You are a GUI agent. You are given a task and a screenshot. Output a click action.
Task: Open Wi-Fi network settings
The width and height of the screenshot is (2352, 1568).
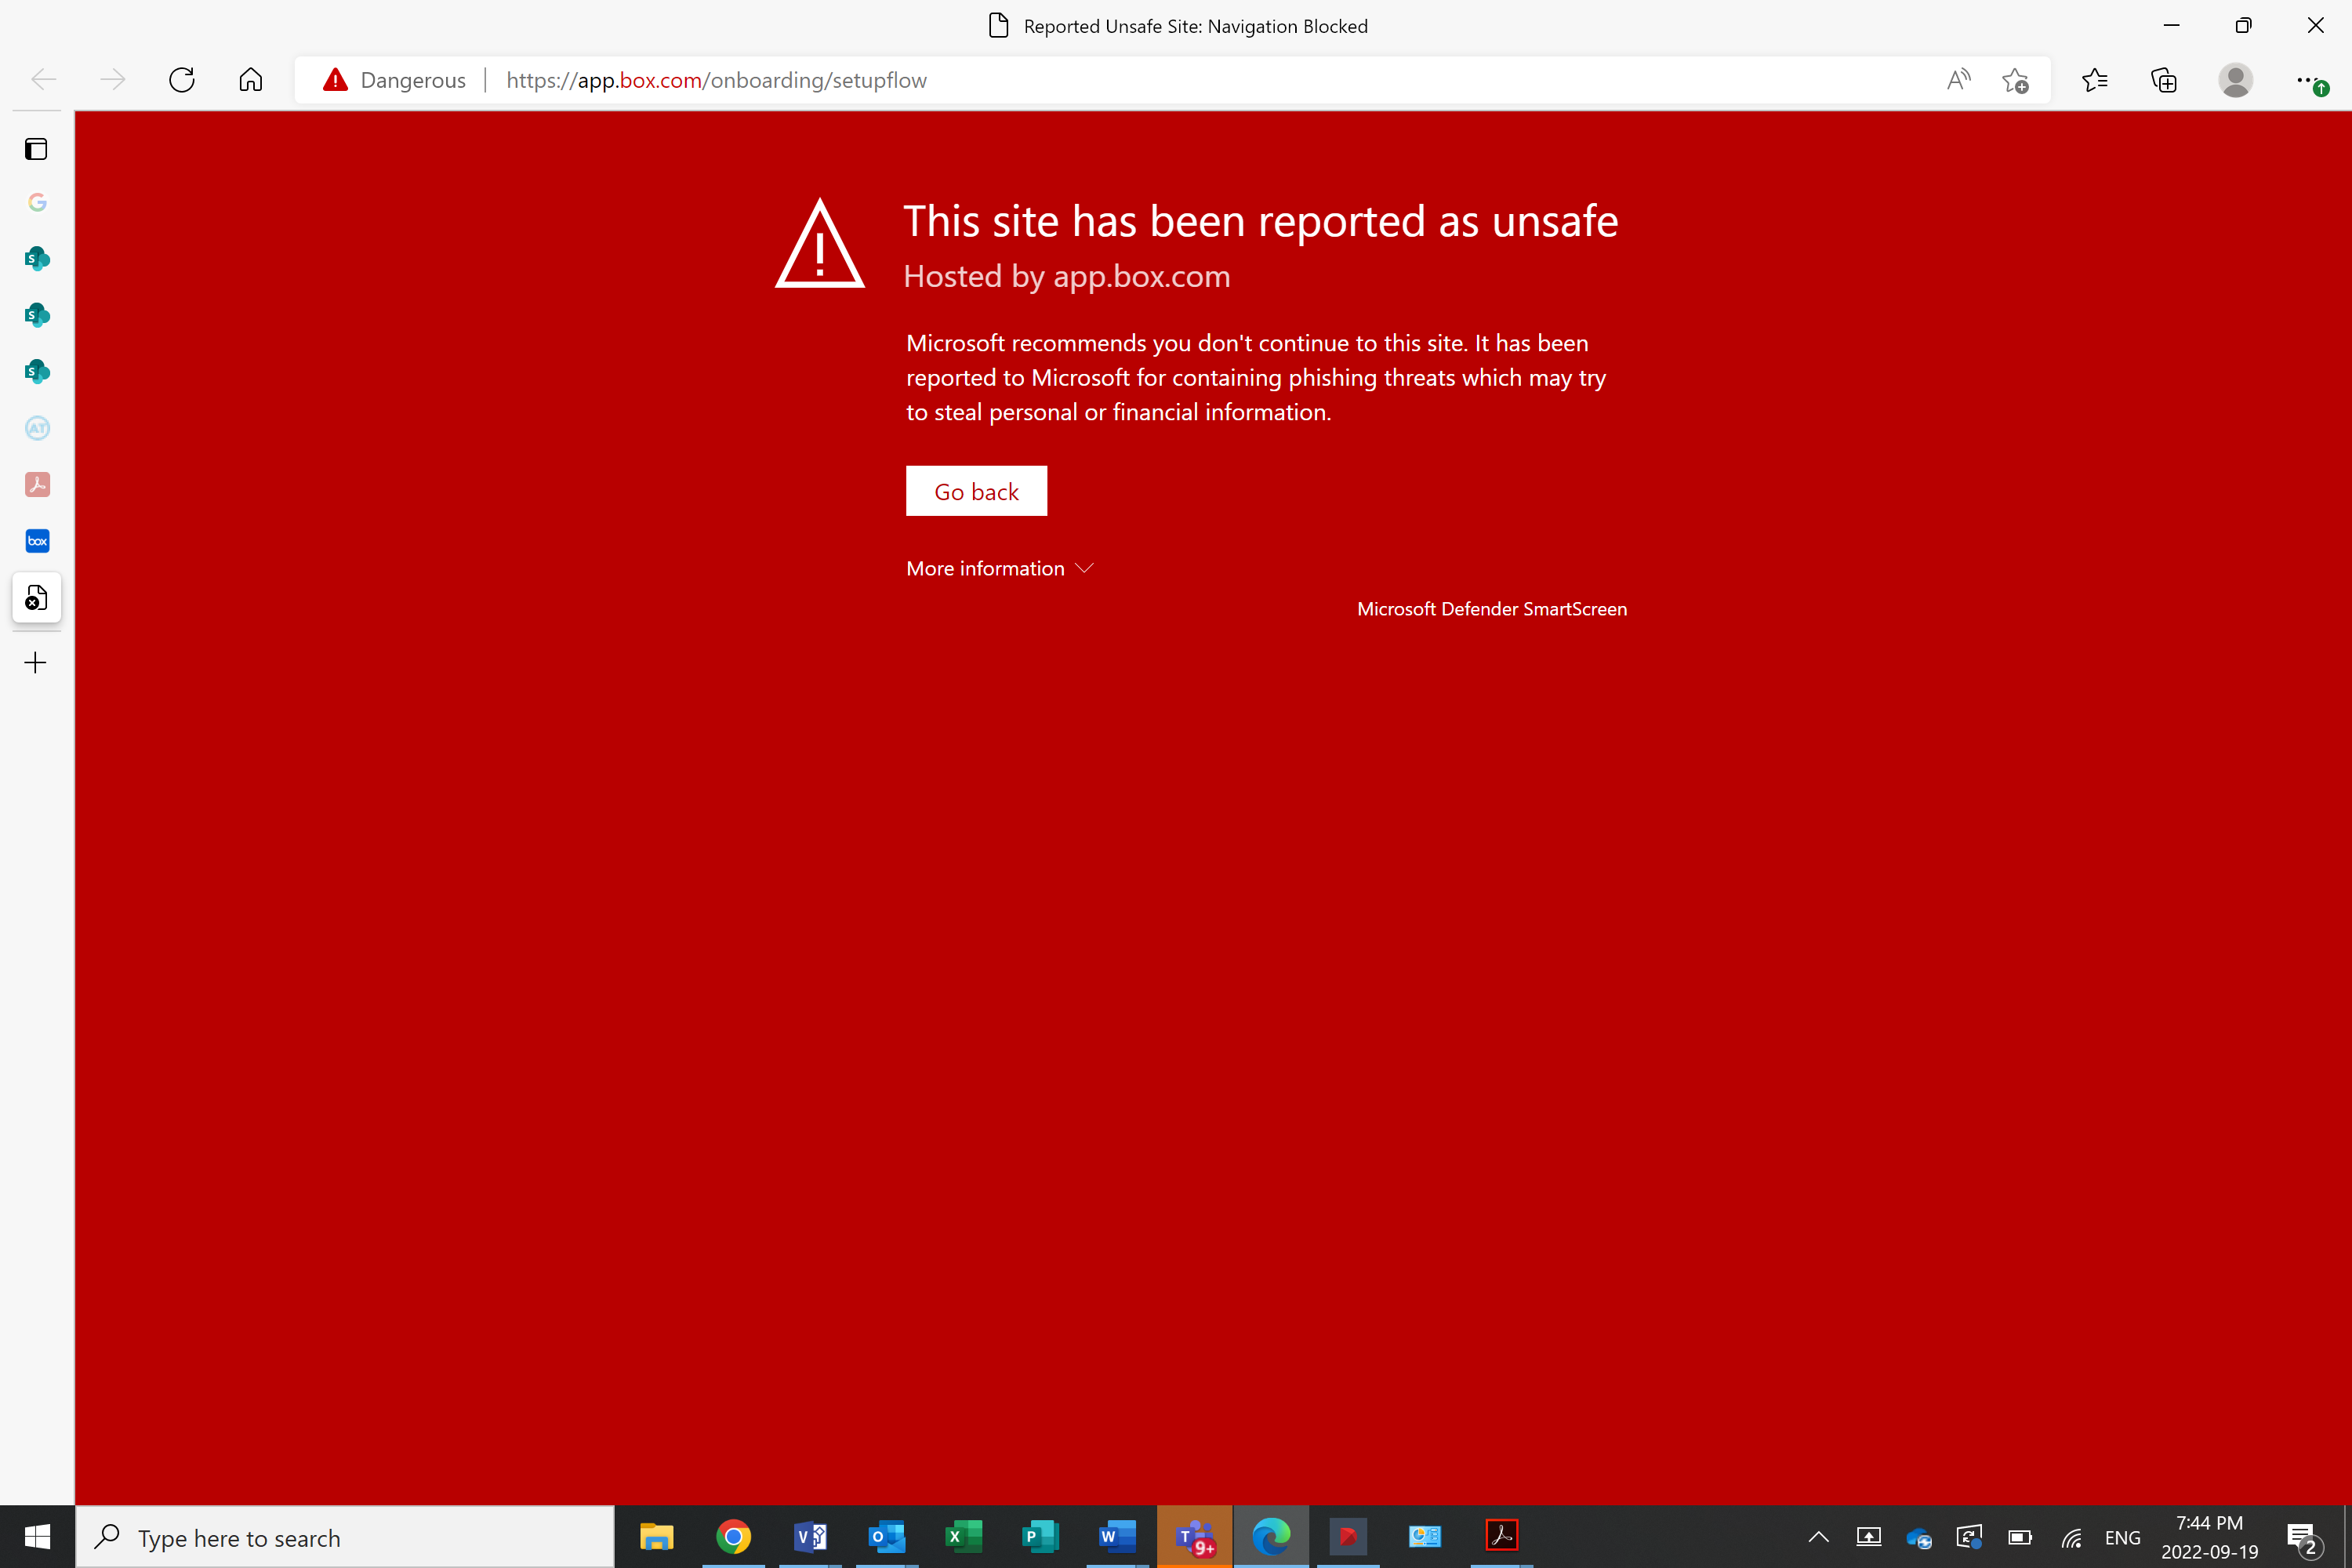click(x=2071, y=1537)
